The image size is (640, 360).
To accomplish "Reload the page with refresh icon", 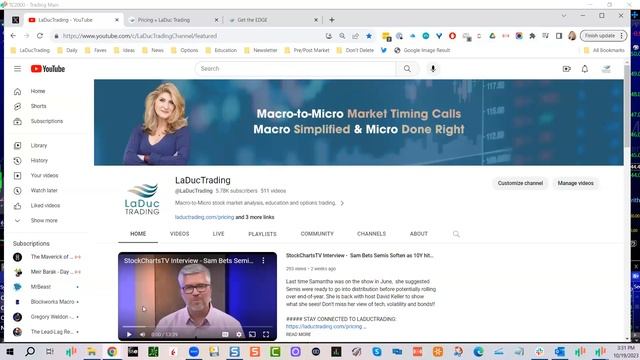I will [x=40, y=36].
